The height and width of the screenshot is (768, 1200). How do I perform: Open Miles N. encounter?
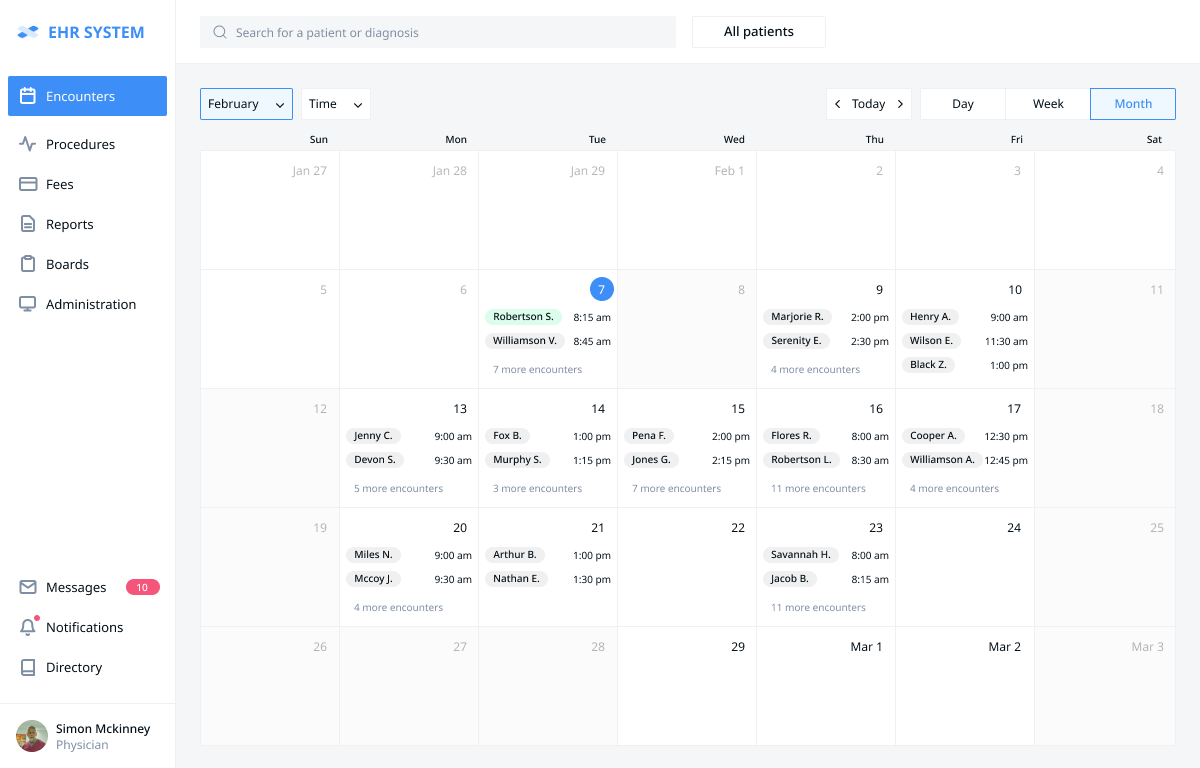[373, 555]
